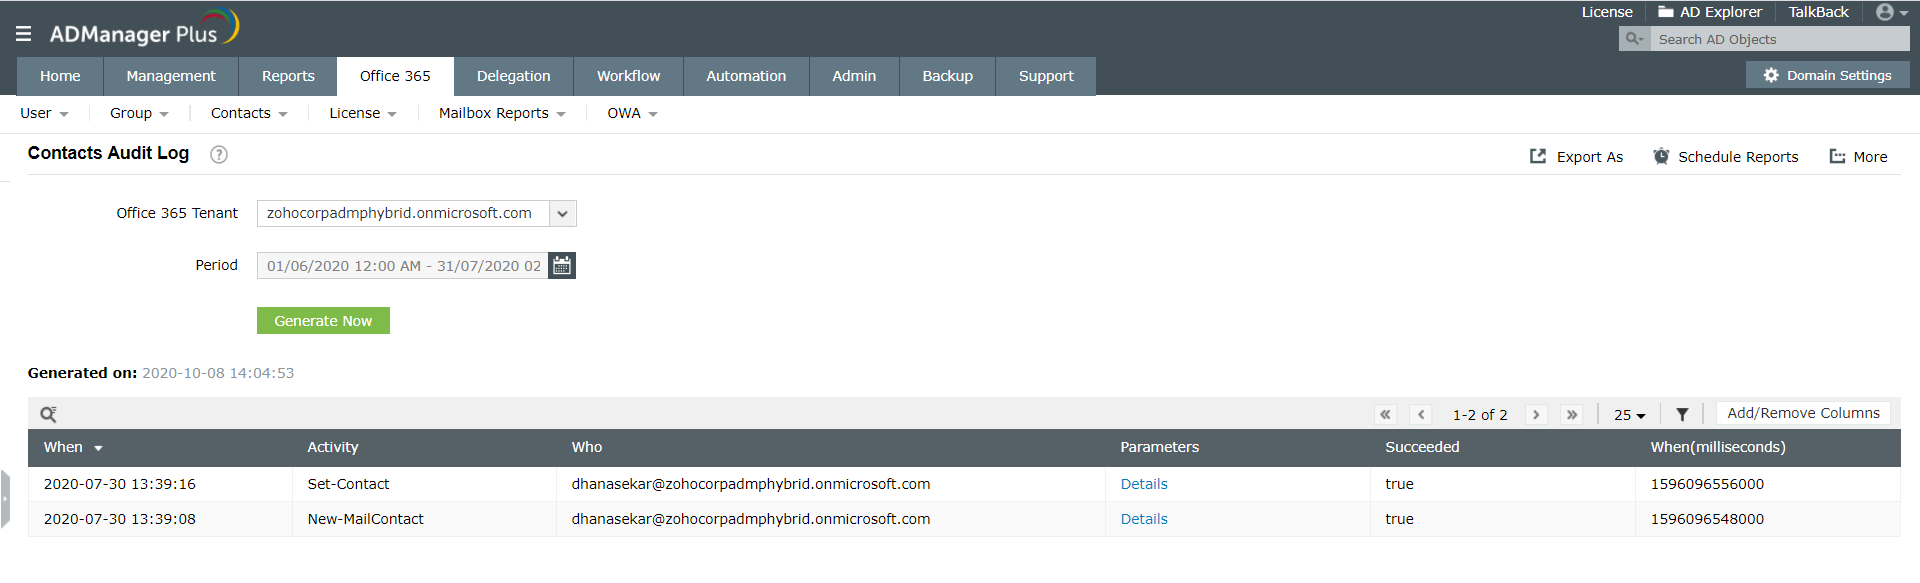Open the user account avatar menu
This screenshot has width=1920, height=583.
[x=1892, y=12]
